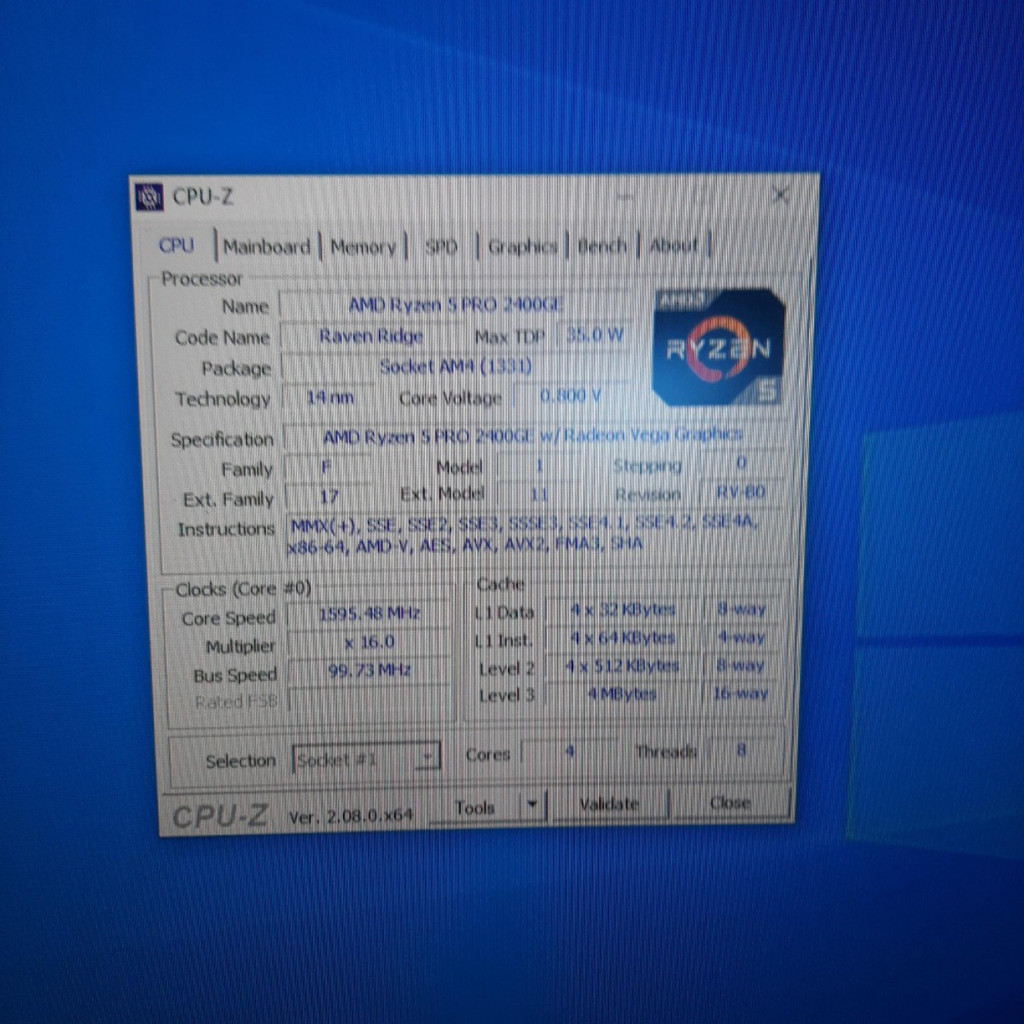Click the Level 3 16-way associativity value
The height and width of the screenshot is (1024, 1024).
(741, 692)
